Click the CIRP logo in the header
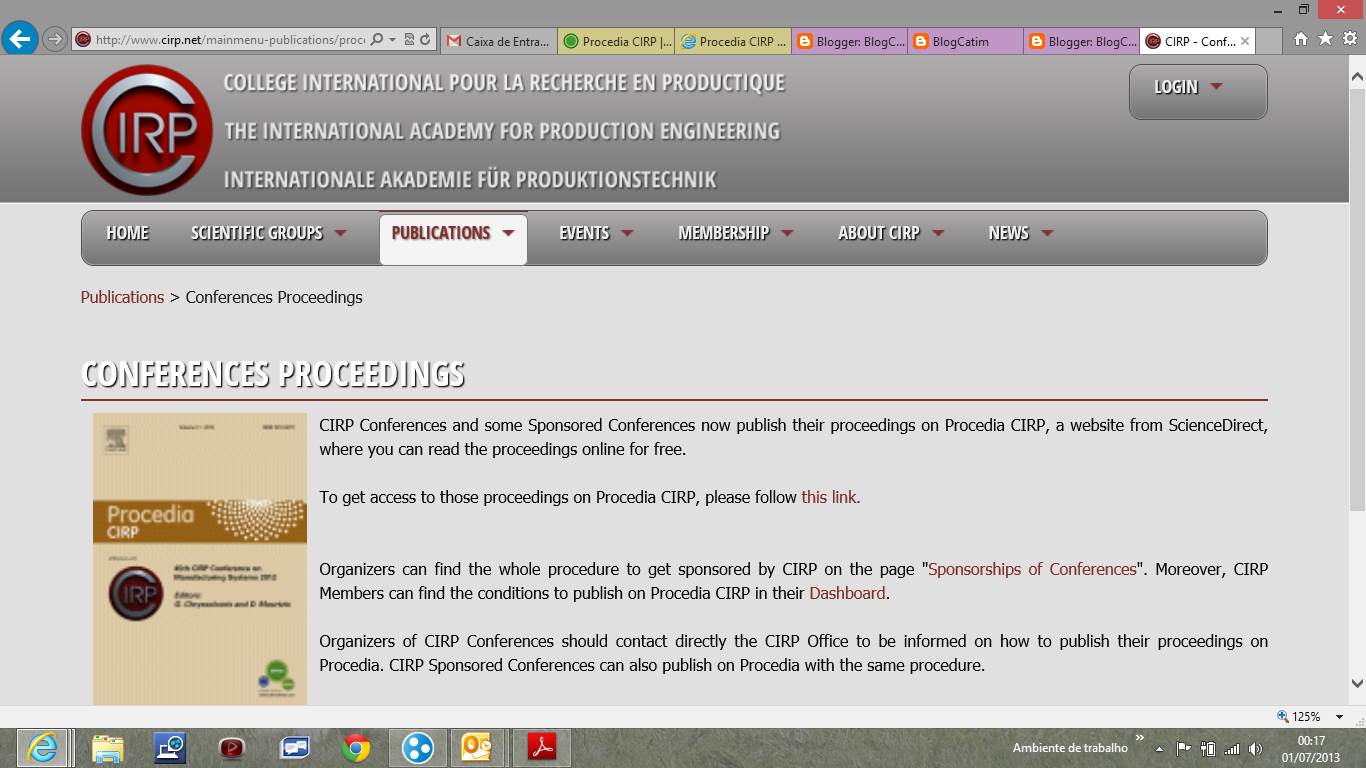This screenshot has height=768, width=1366. click(147, 130)
